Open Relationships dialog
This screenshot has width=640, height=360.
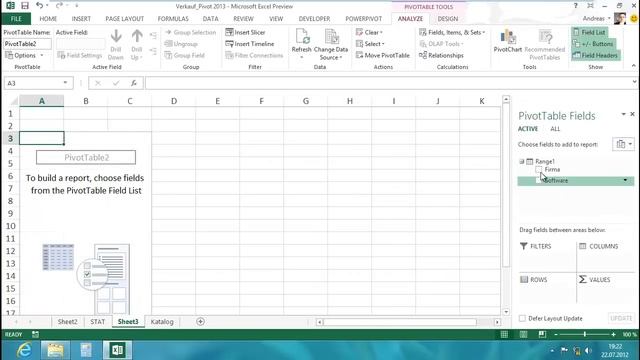[441, 55]
